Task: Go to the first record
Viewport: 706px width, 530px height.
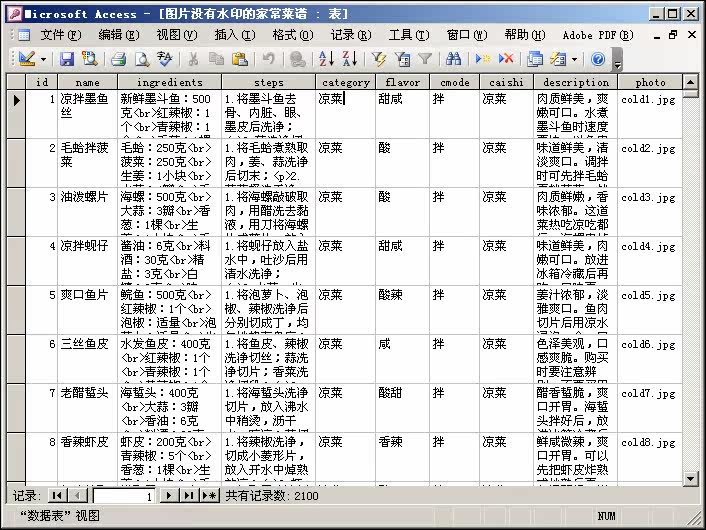Action: click(57, 496)
